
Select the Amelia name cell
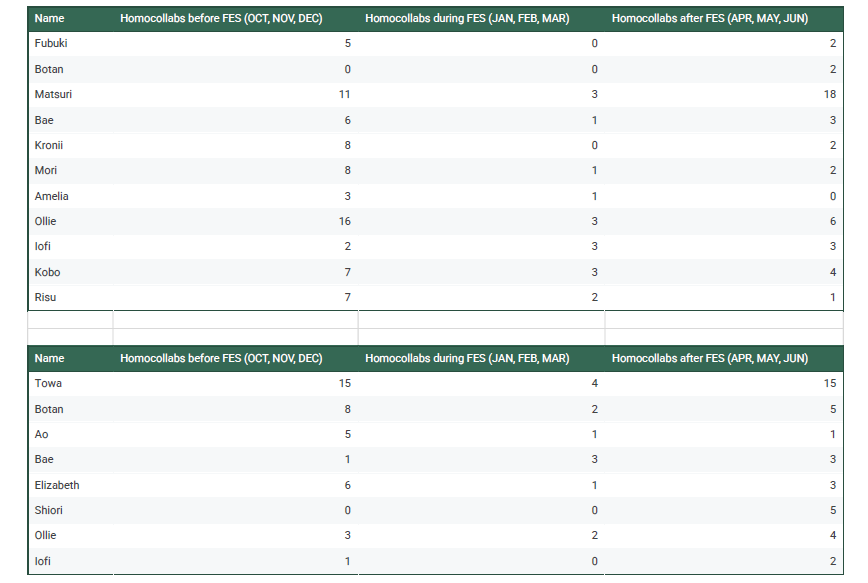pyautogui.click(x=70, y=196)
